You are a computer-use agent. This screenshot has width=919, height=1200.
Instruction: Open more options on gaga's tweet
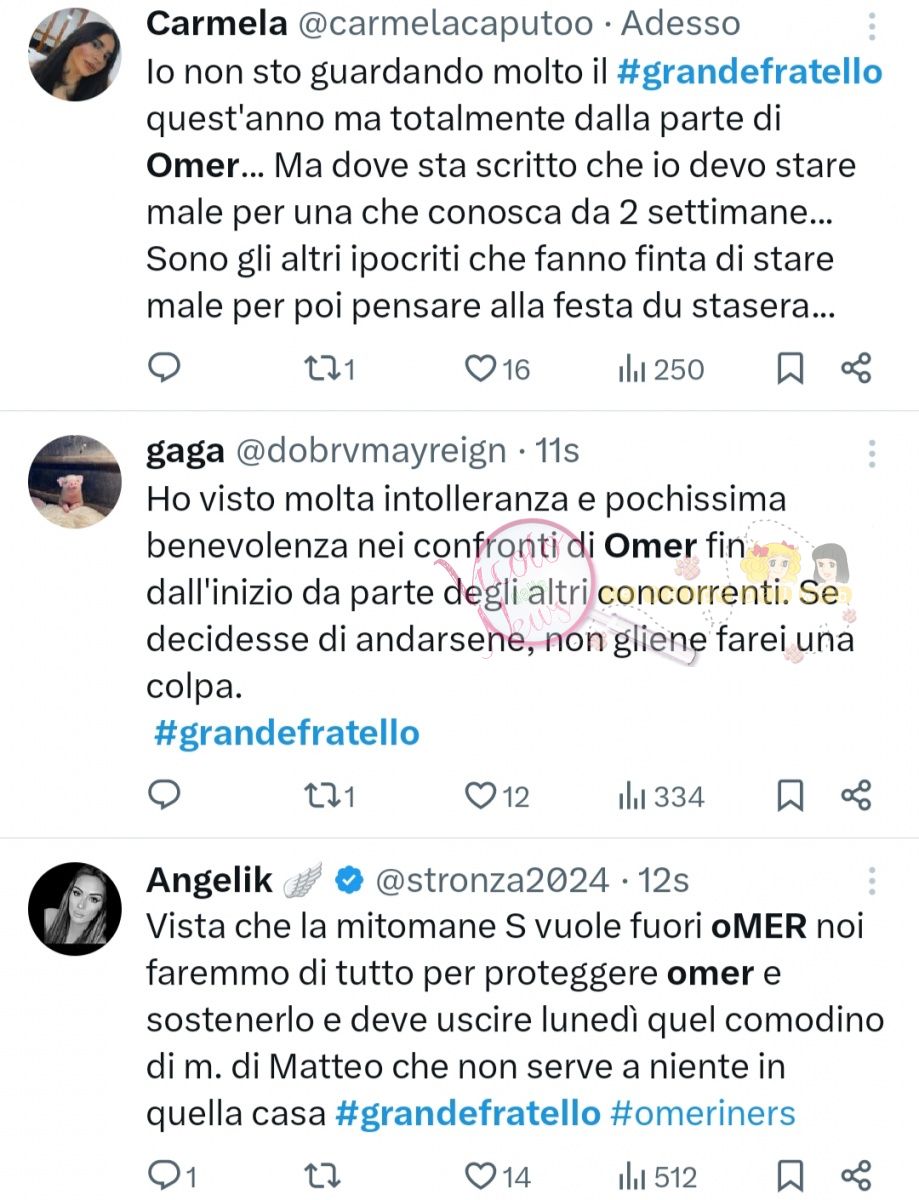pyautogui.click(x=872, y=453)
